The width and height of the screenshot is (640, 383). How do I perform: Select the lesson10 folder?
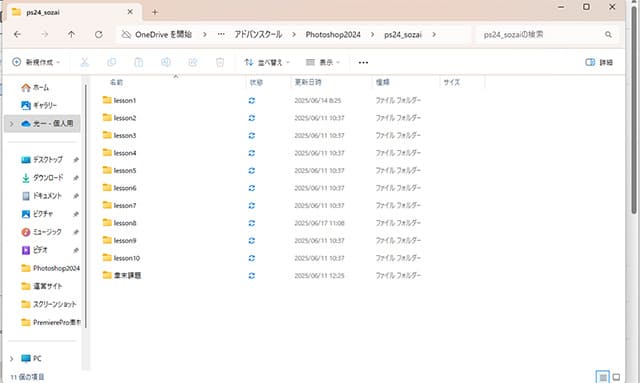[x=121, y=258]
